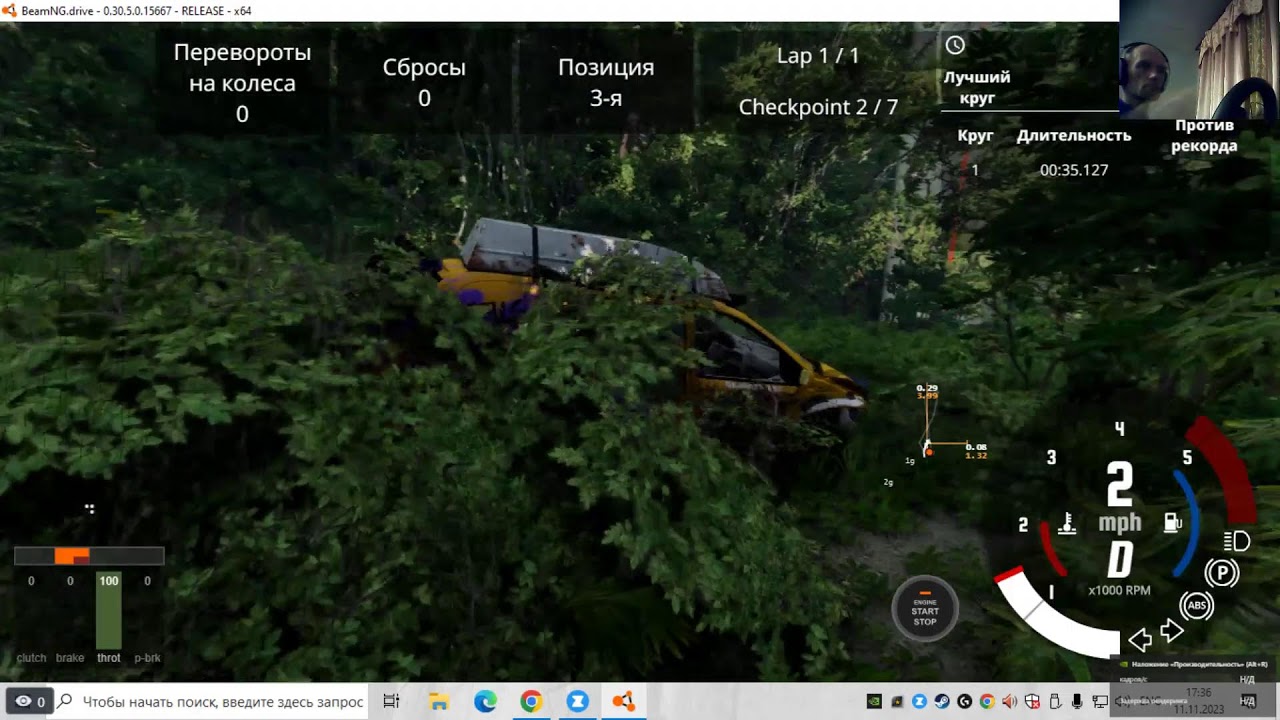
Task: Click the fuel pump gauge icon
Action: 1173,522
